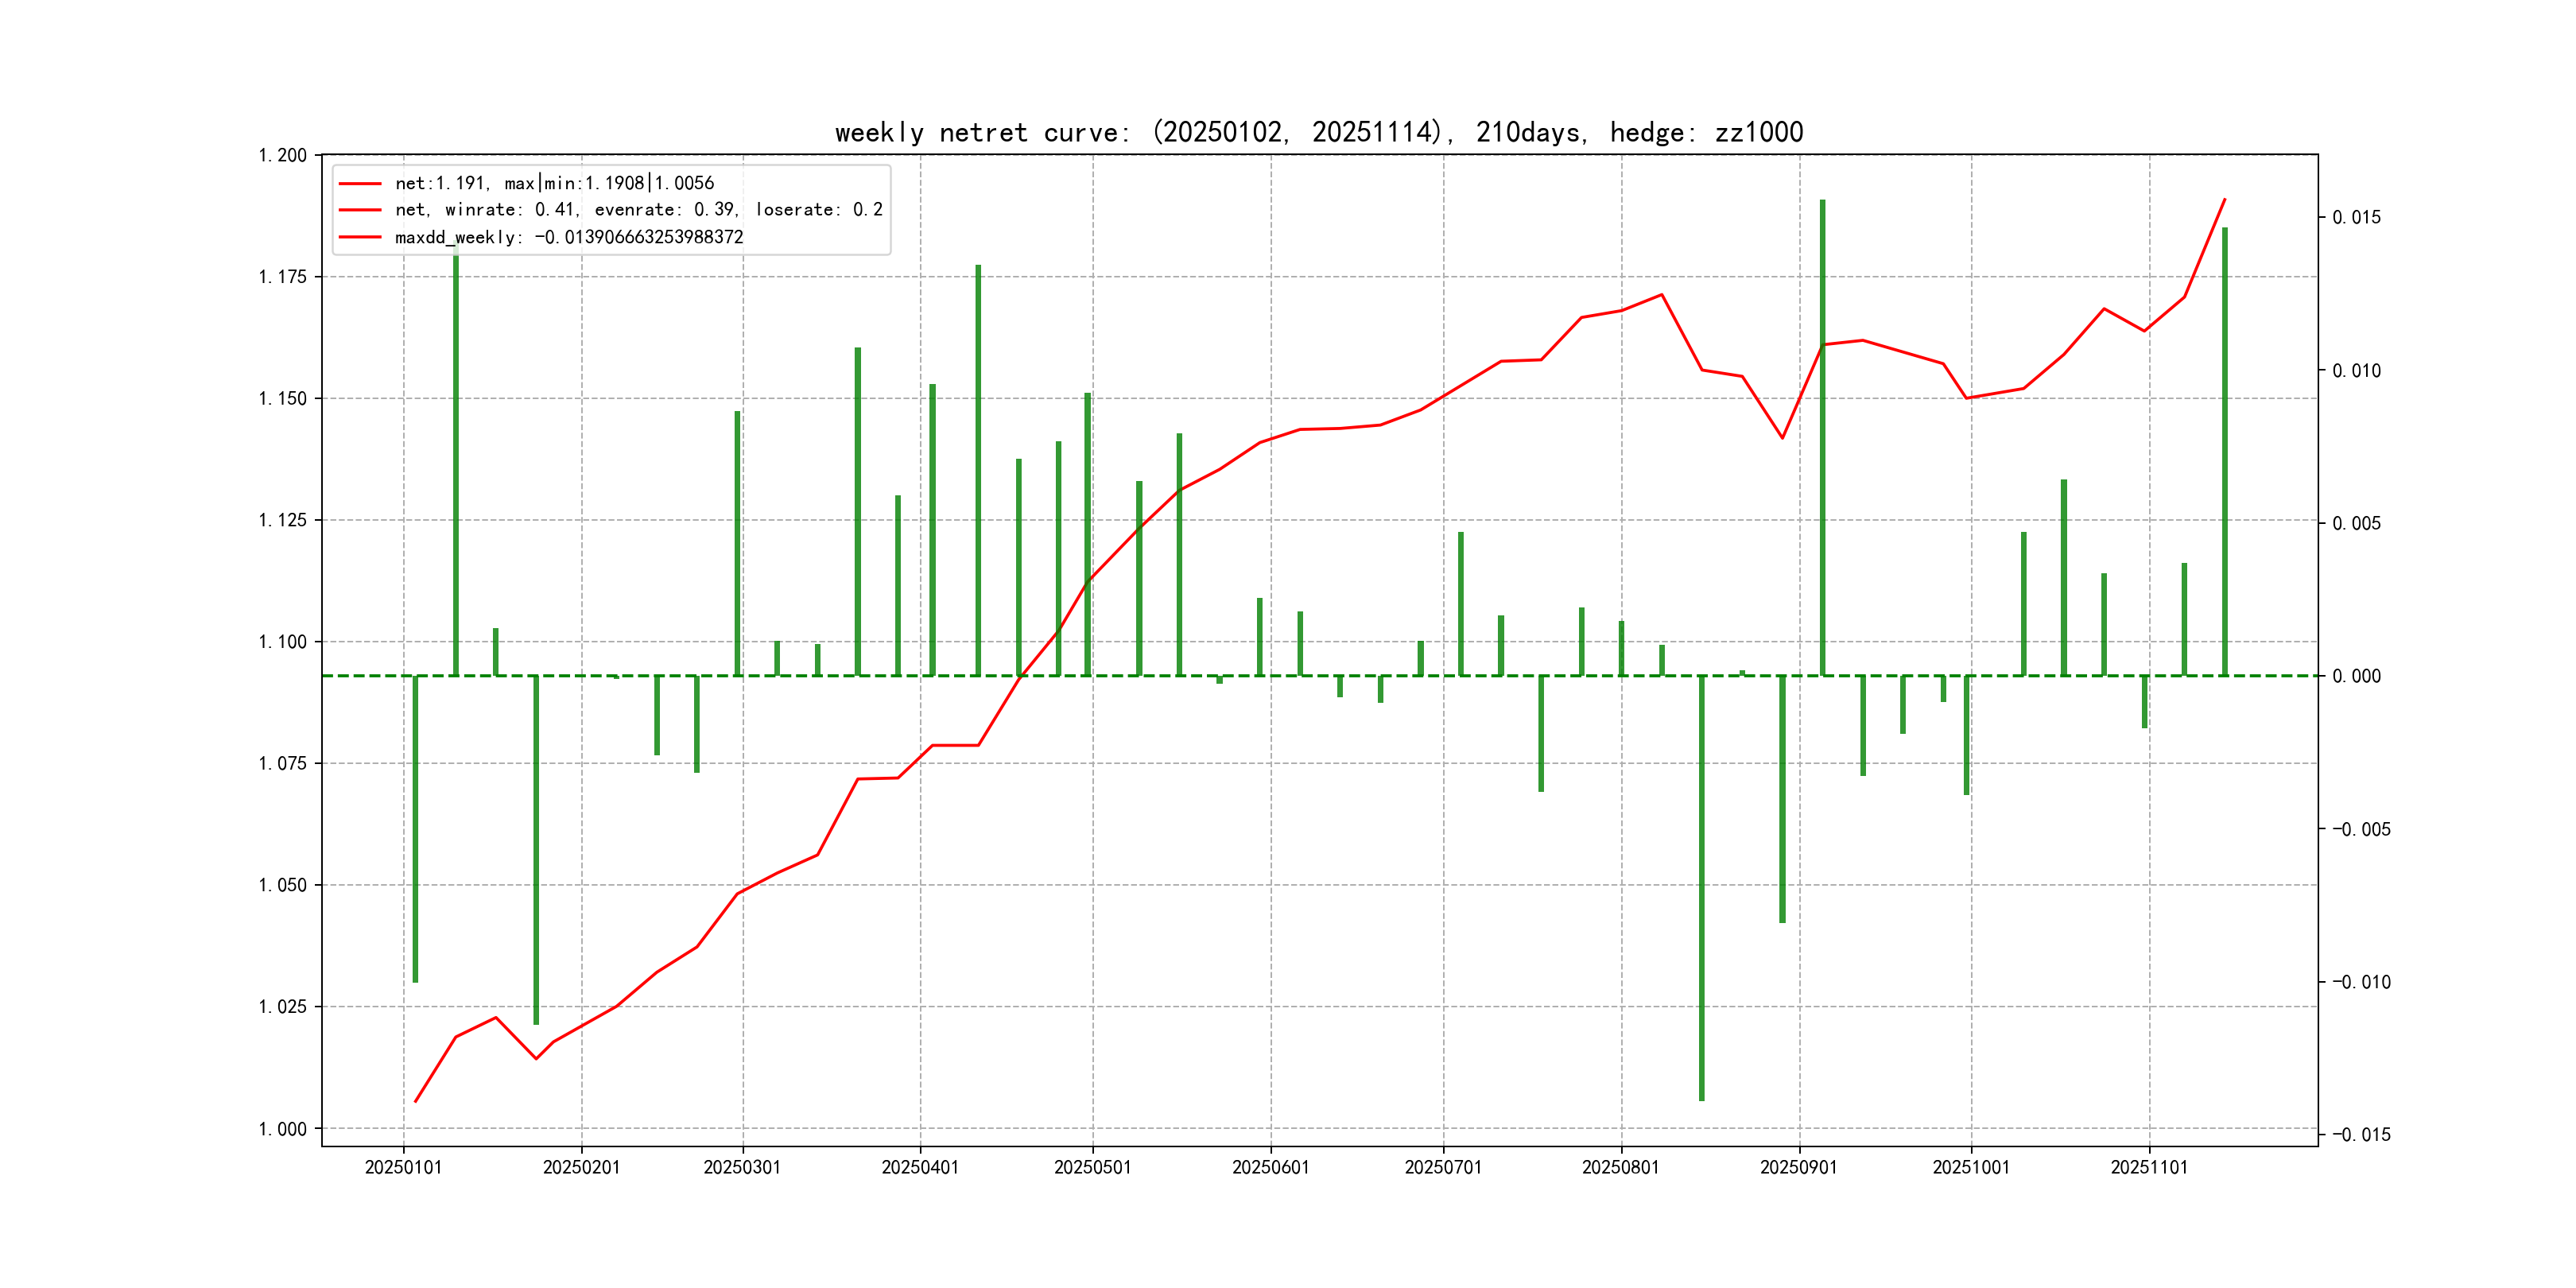Click the final peak of the red net curve
Image resolution: width=2576 pixels, height=1288 pixels.
(2224, 199)
